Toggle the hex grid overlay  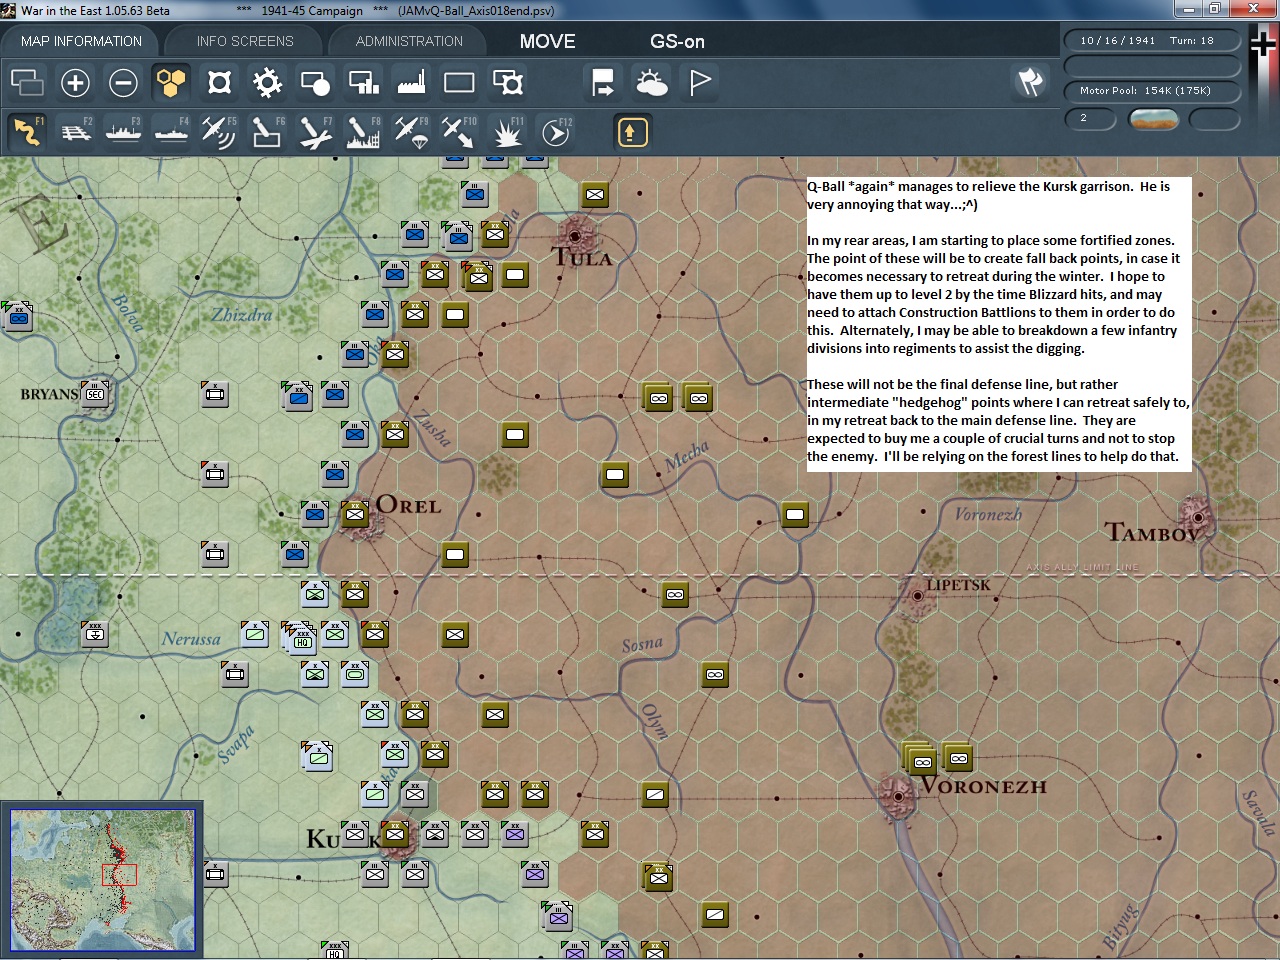point(171,82)
